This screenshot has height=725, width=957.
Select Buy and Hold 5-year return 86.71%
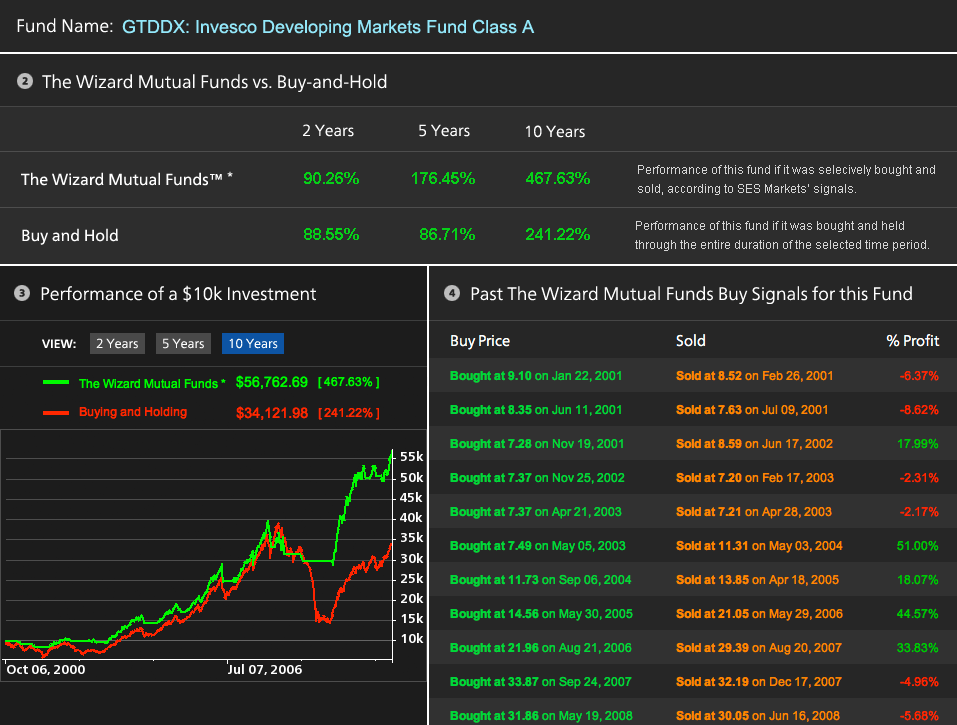click(x=447, y=234)
